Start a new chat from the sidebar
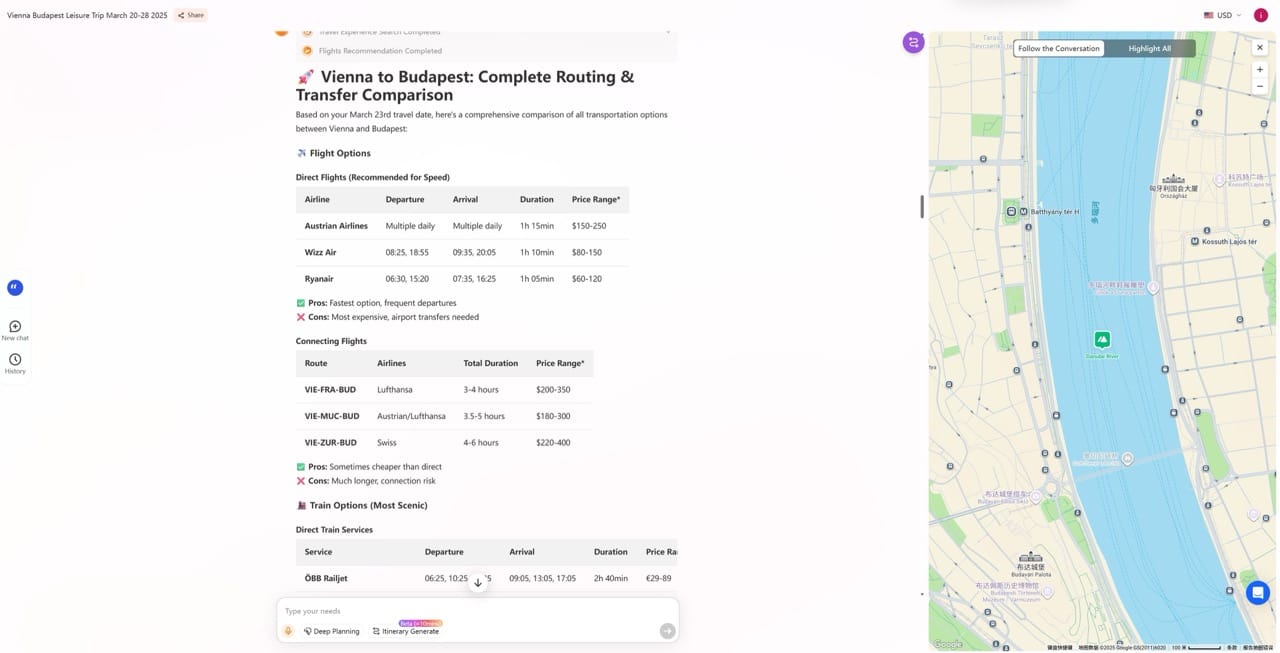 [x=15, y=327]
